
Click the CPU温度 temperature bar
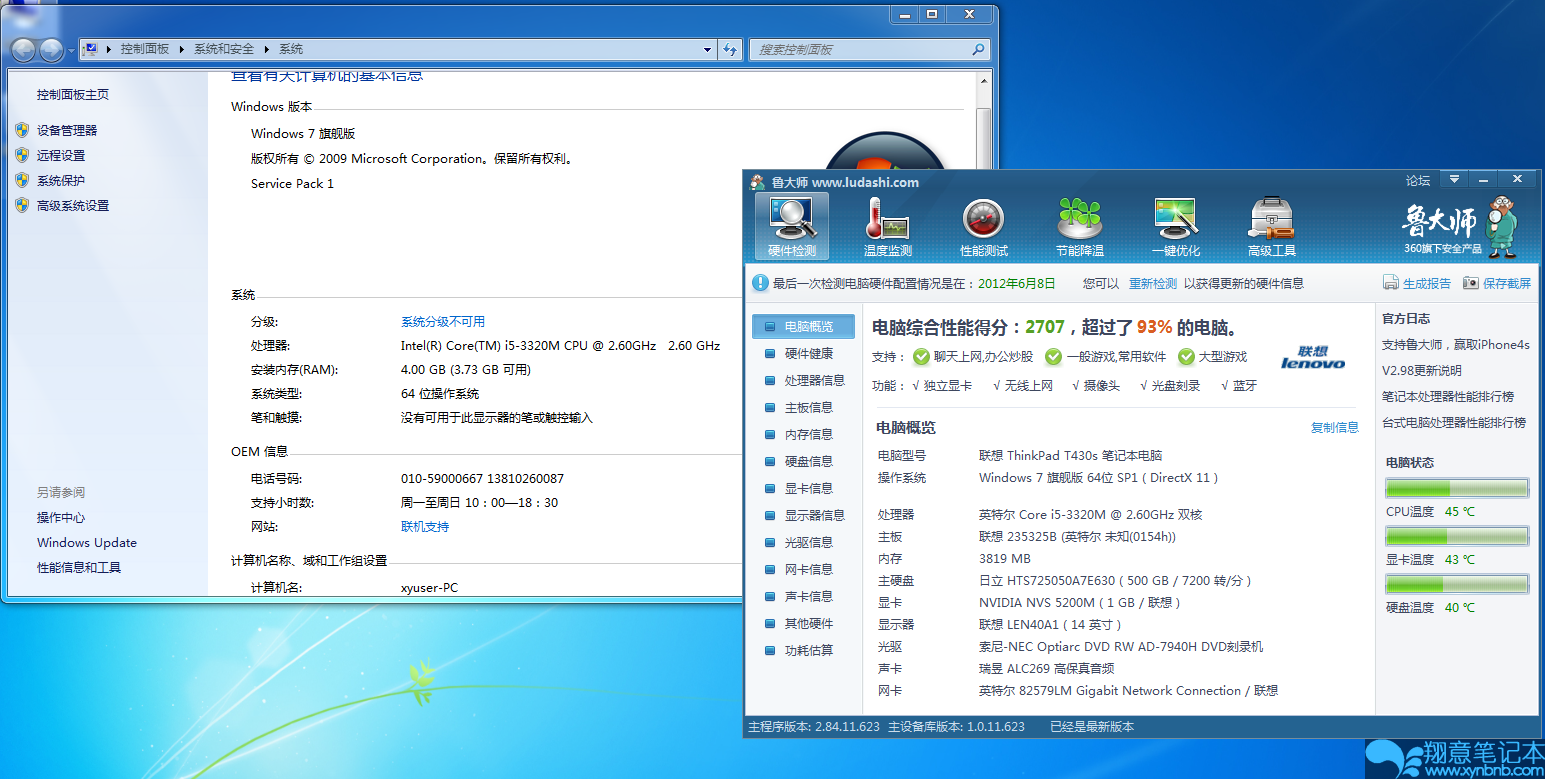pos(1457,488)
